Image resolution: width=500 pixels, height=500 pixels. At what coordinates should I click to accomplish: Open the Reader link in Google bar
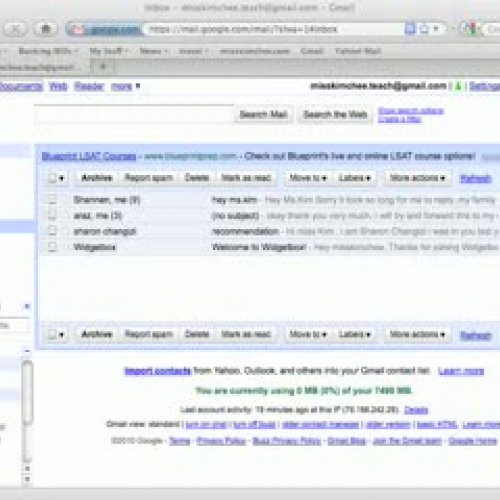pyautogui.click(x=89, y=86)
